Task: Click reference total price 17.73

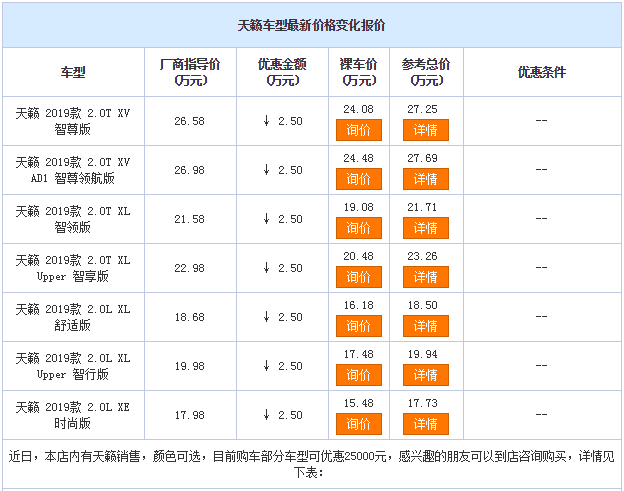Action: pos(422,403)
